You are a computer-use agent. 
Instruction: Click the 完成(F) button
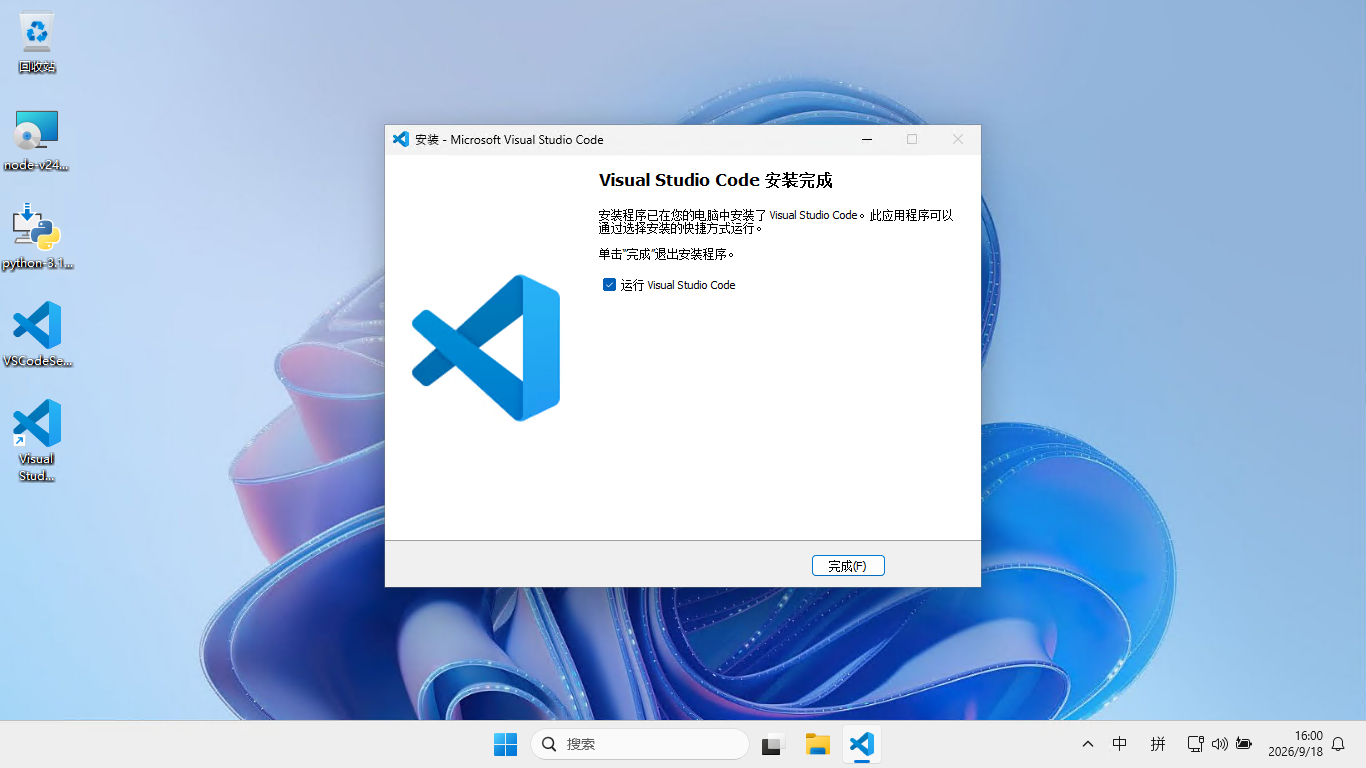click(x=848, y=566)
